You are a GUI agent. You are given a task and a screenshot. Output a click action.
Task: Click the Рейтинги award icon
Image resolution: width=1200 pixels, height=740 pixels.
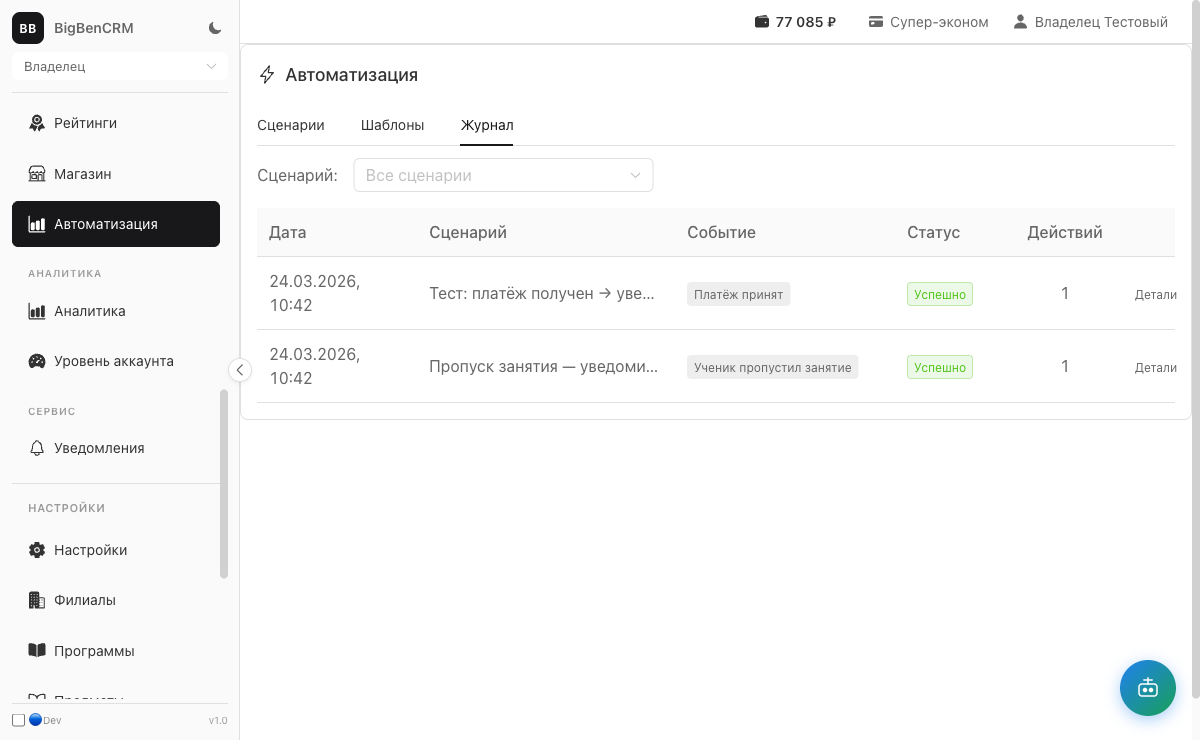point(37,123)
